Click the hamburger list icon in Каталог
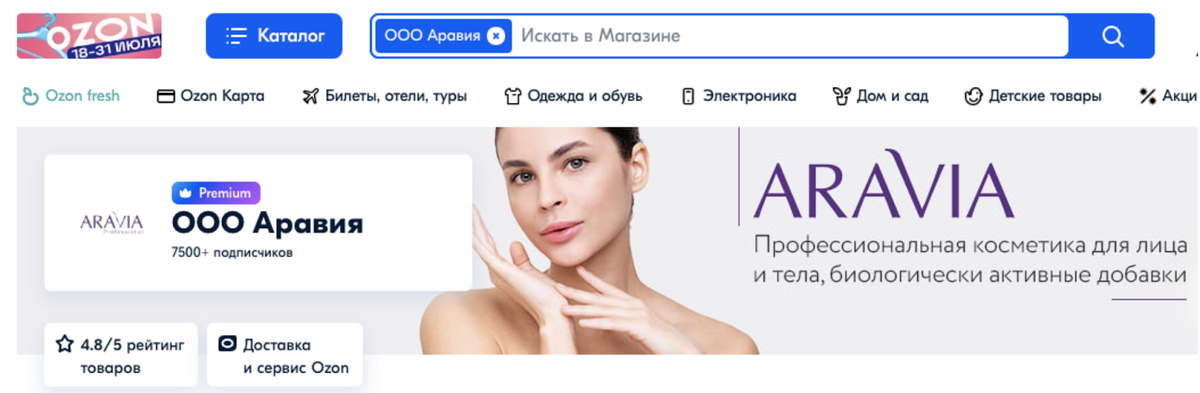Screen dimensions: 1200x393 click(x=236, y=36)
